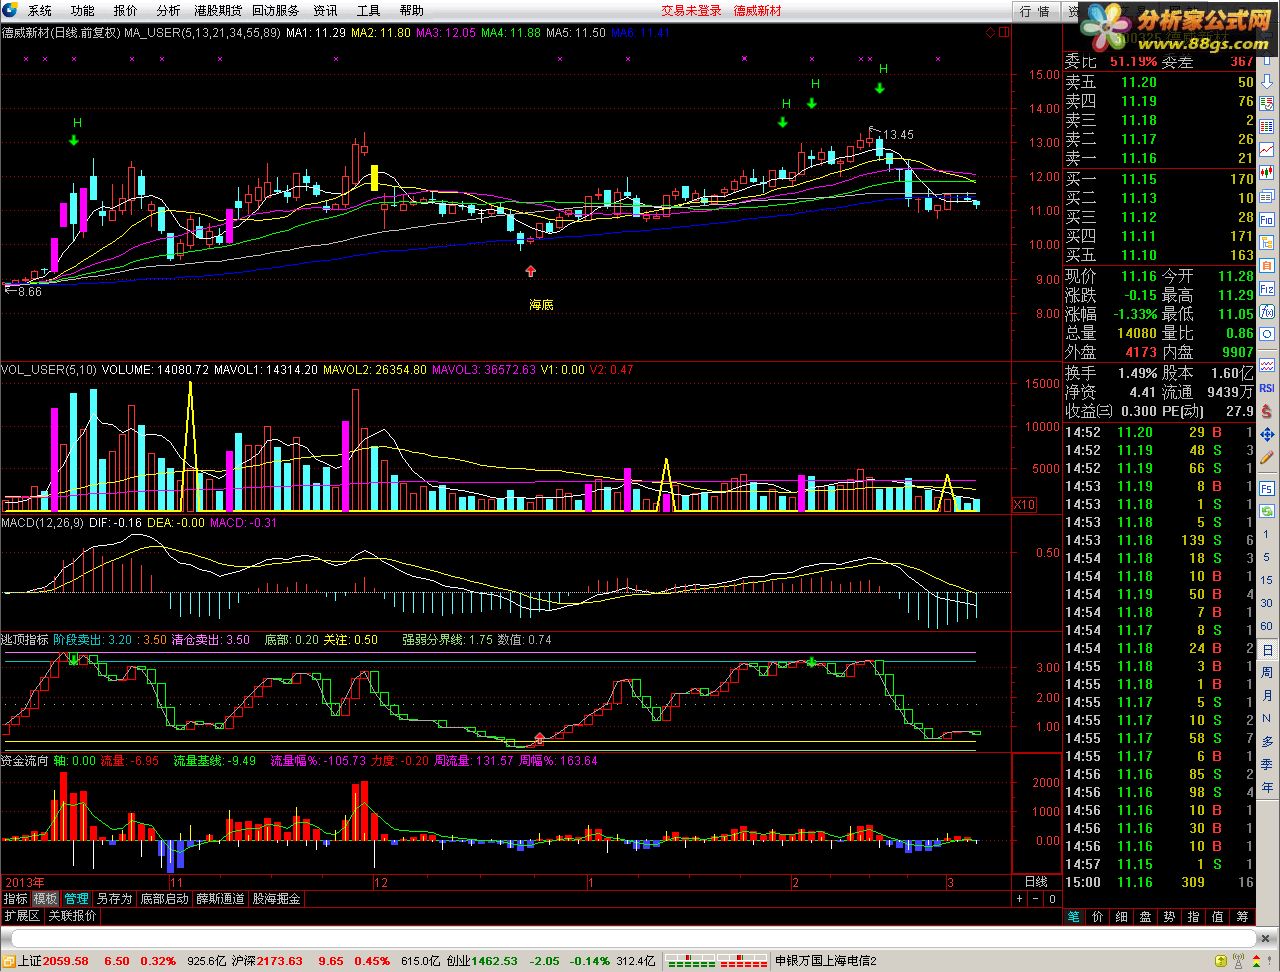The image size is (1280, 972).
Task: Click the − zoom-out button below chart
Action: coord(1035,899)
